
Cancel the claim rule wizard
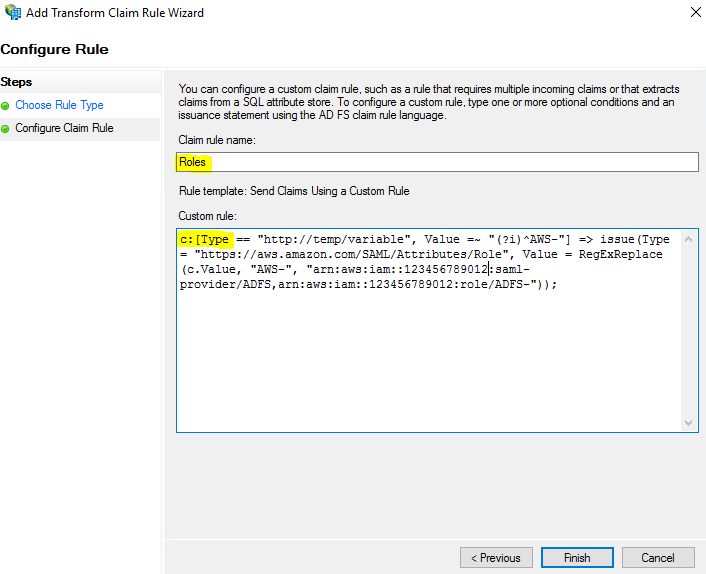[x=658, y=558]
